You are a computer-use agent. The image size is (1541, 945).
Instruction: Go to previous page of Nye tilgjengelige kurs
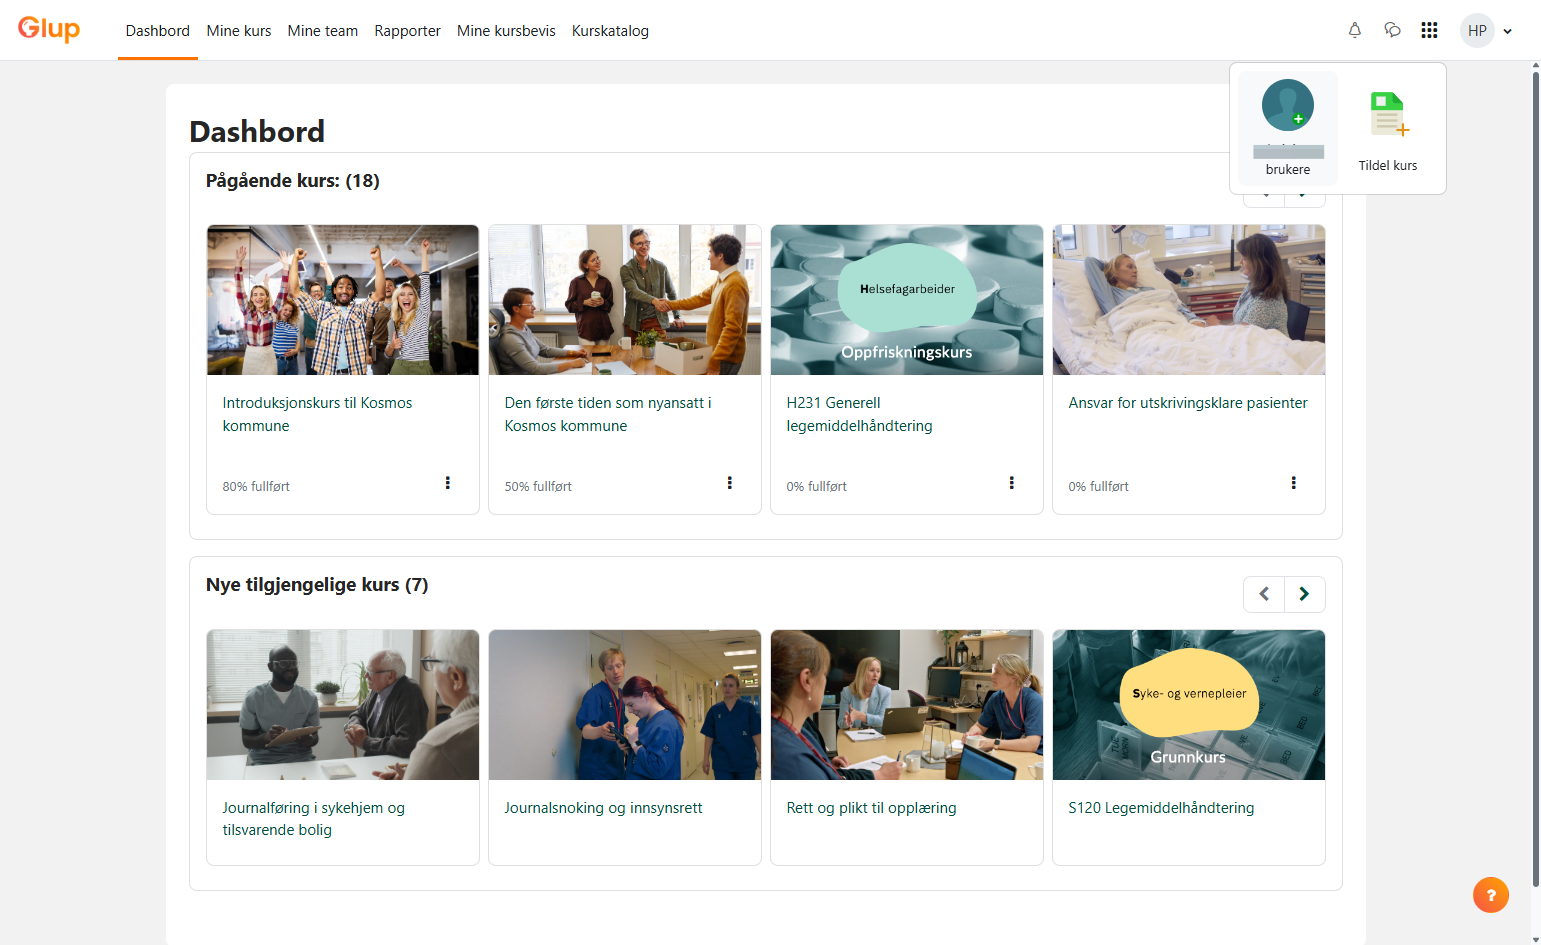pos(1264,594)
